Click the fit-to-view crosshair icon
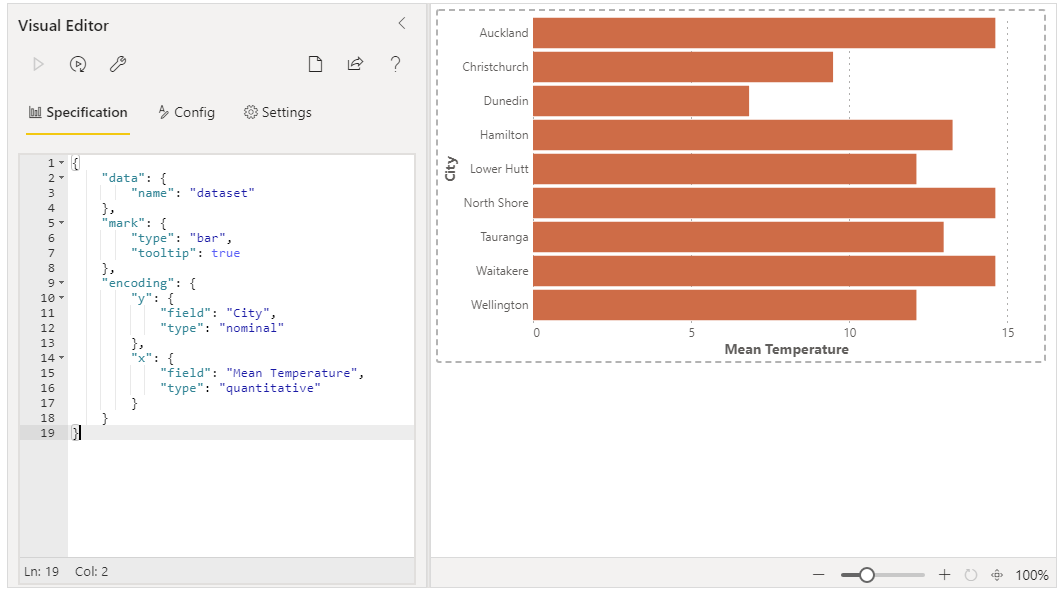Image resolution: width=1063 pixels, height=596 pixels. pyautogui.click(x=997, y=575)
